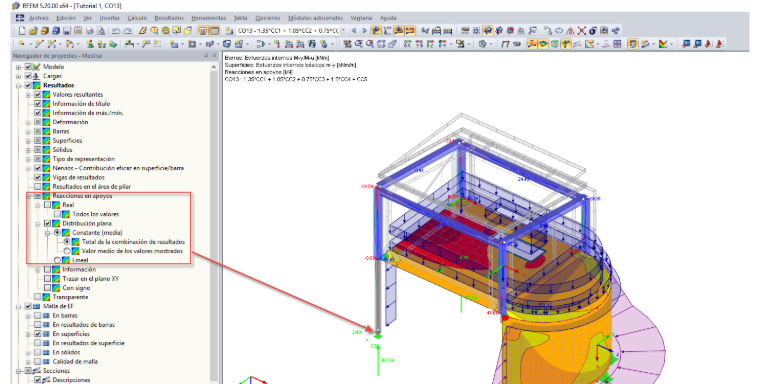Image resolution: width=760 pixels, height=384 pixels.
Task: Open the Archivo menu
Action: (x=38, y=18)
